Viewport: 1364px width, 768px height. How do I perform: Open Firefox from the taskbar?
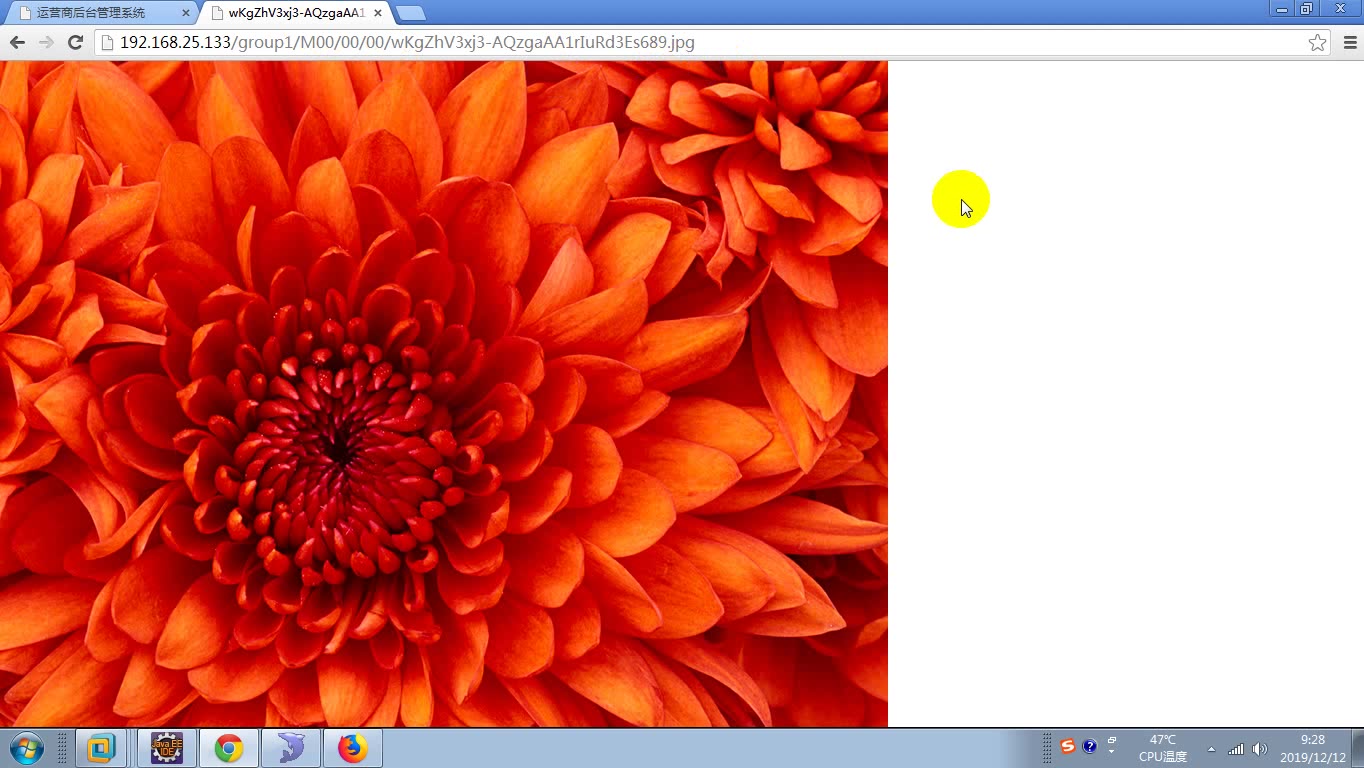pos(353,748)
